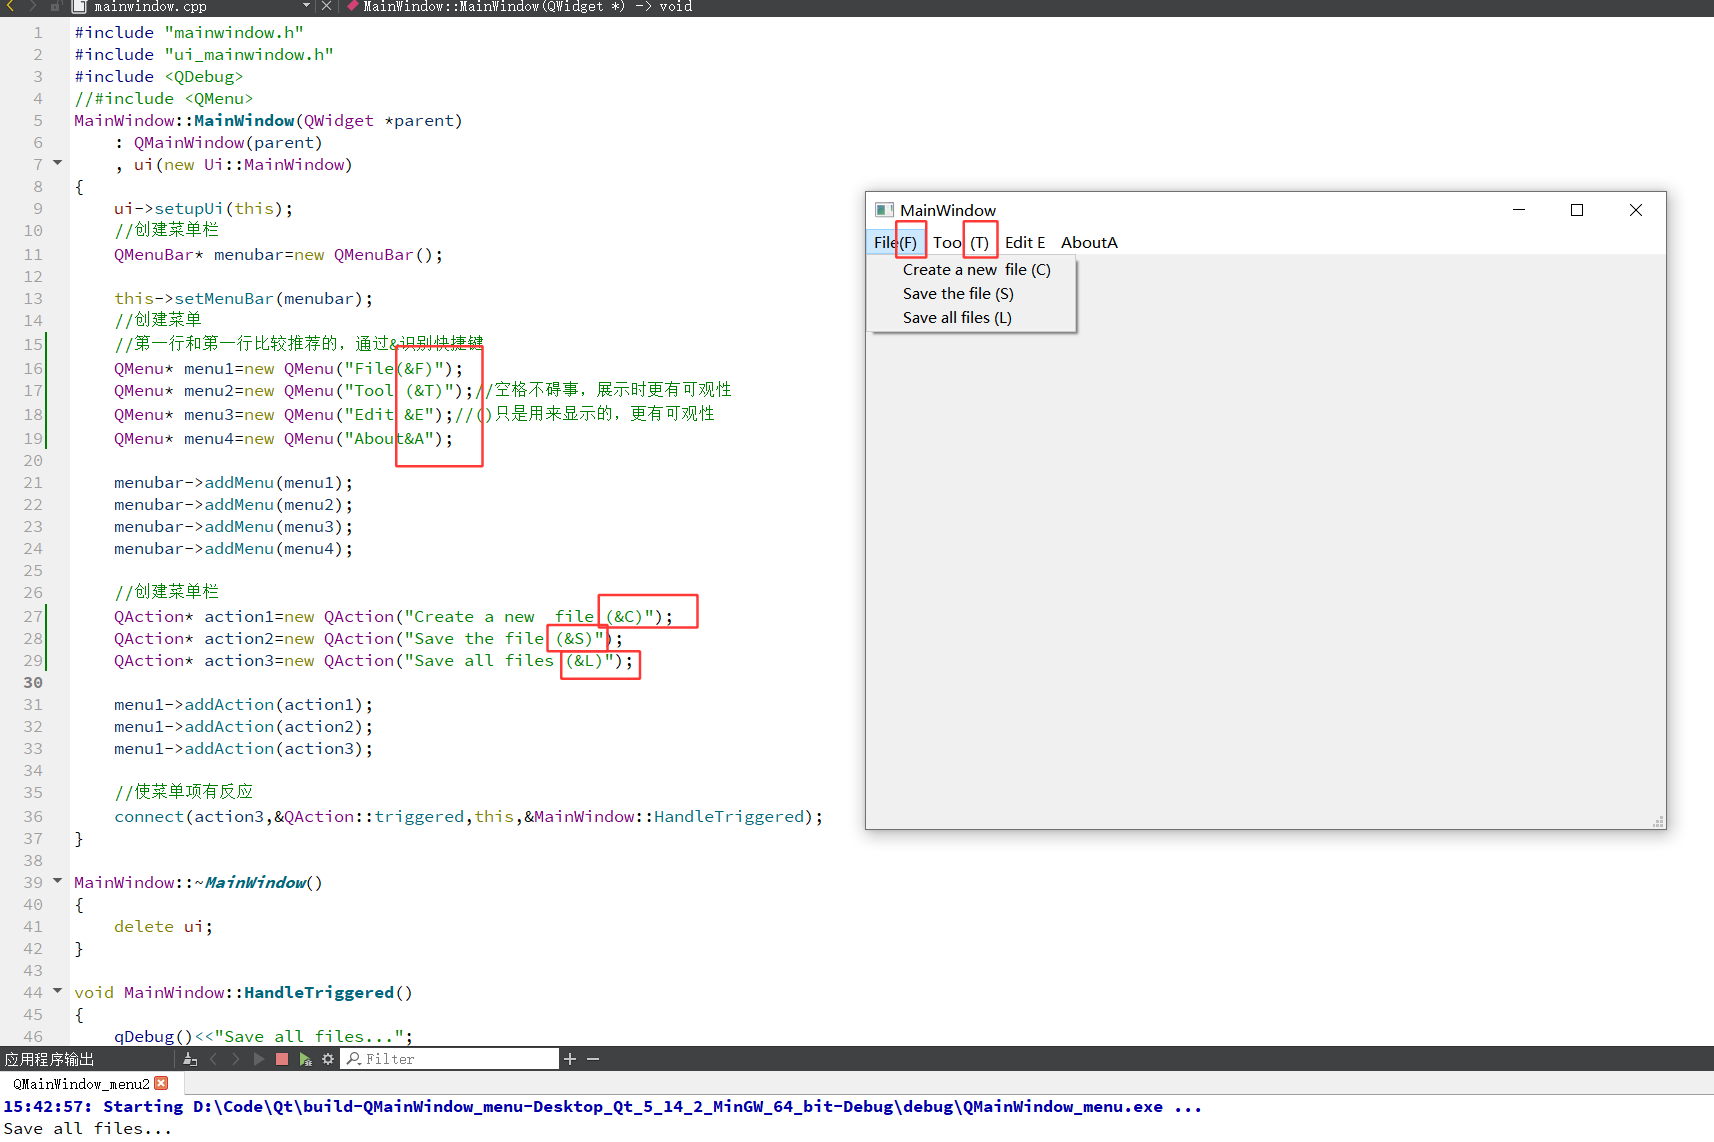
Task: Zoom in the output with the plus icon
Action: pos(570,1059)
